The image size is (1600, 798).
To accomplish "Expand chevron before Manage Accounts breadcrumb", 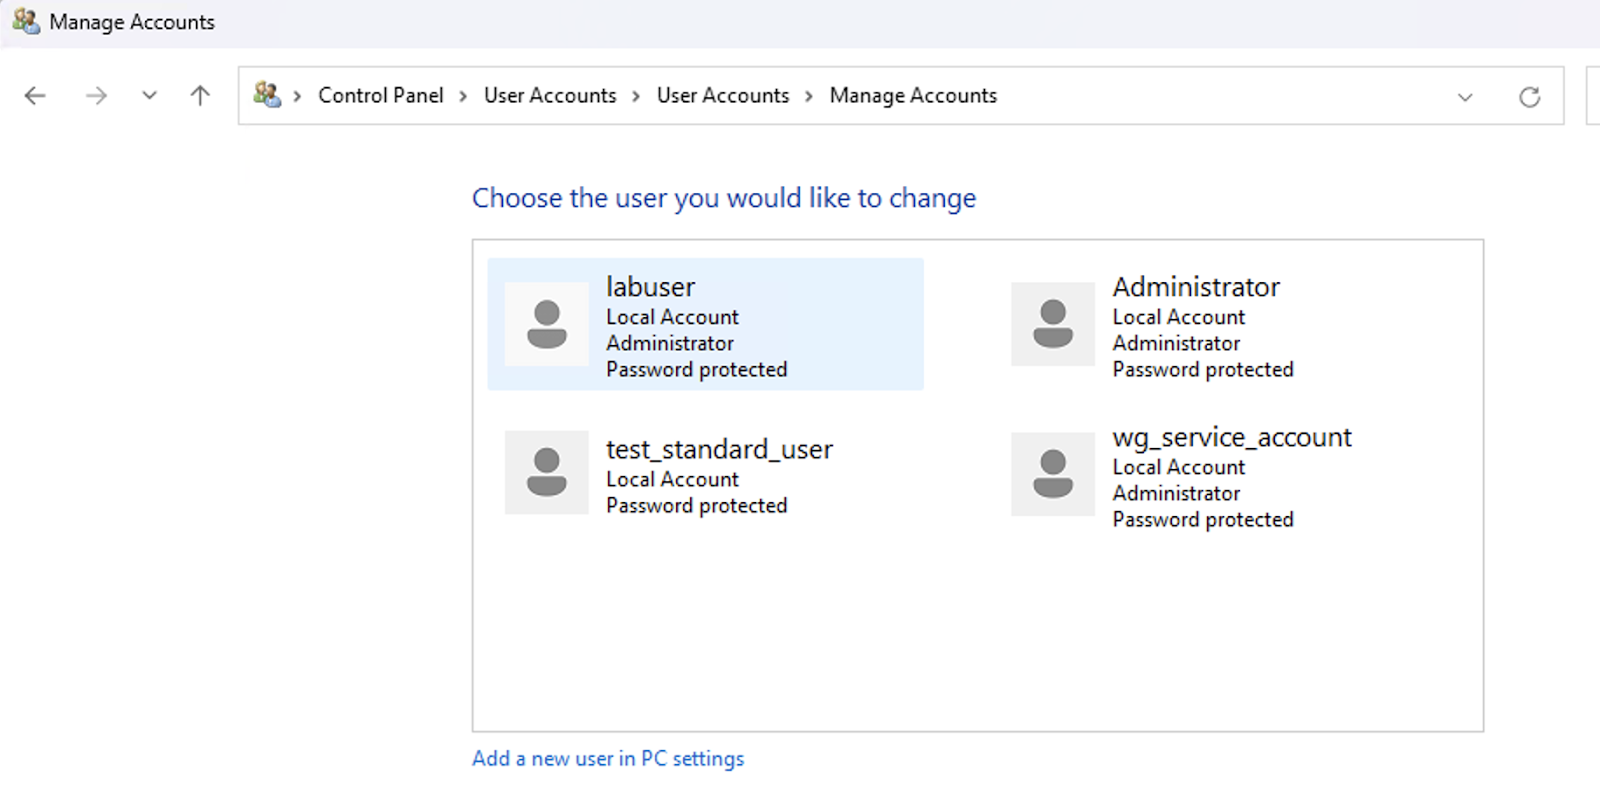I will (809, 96).
